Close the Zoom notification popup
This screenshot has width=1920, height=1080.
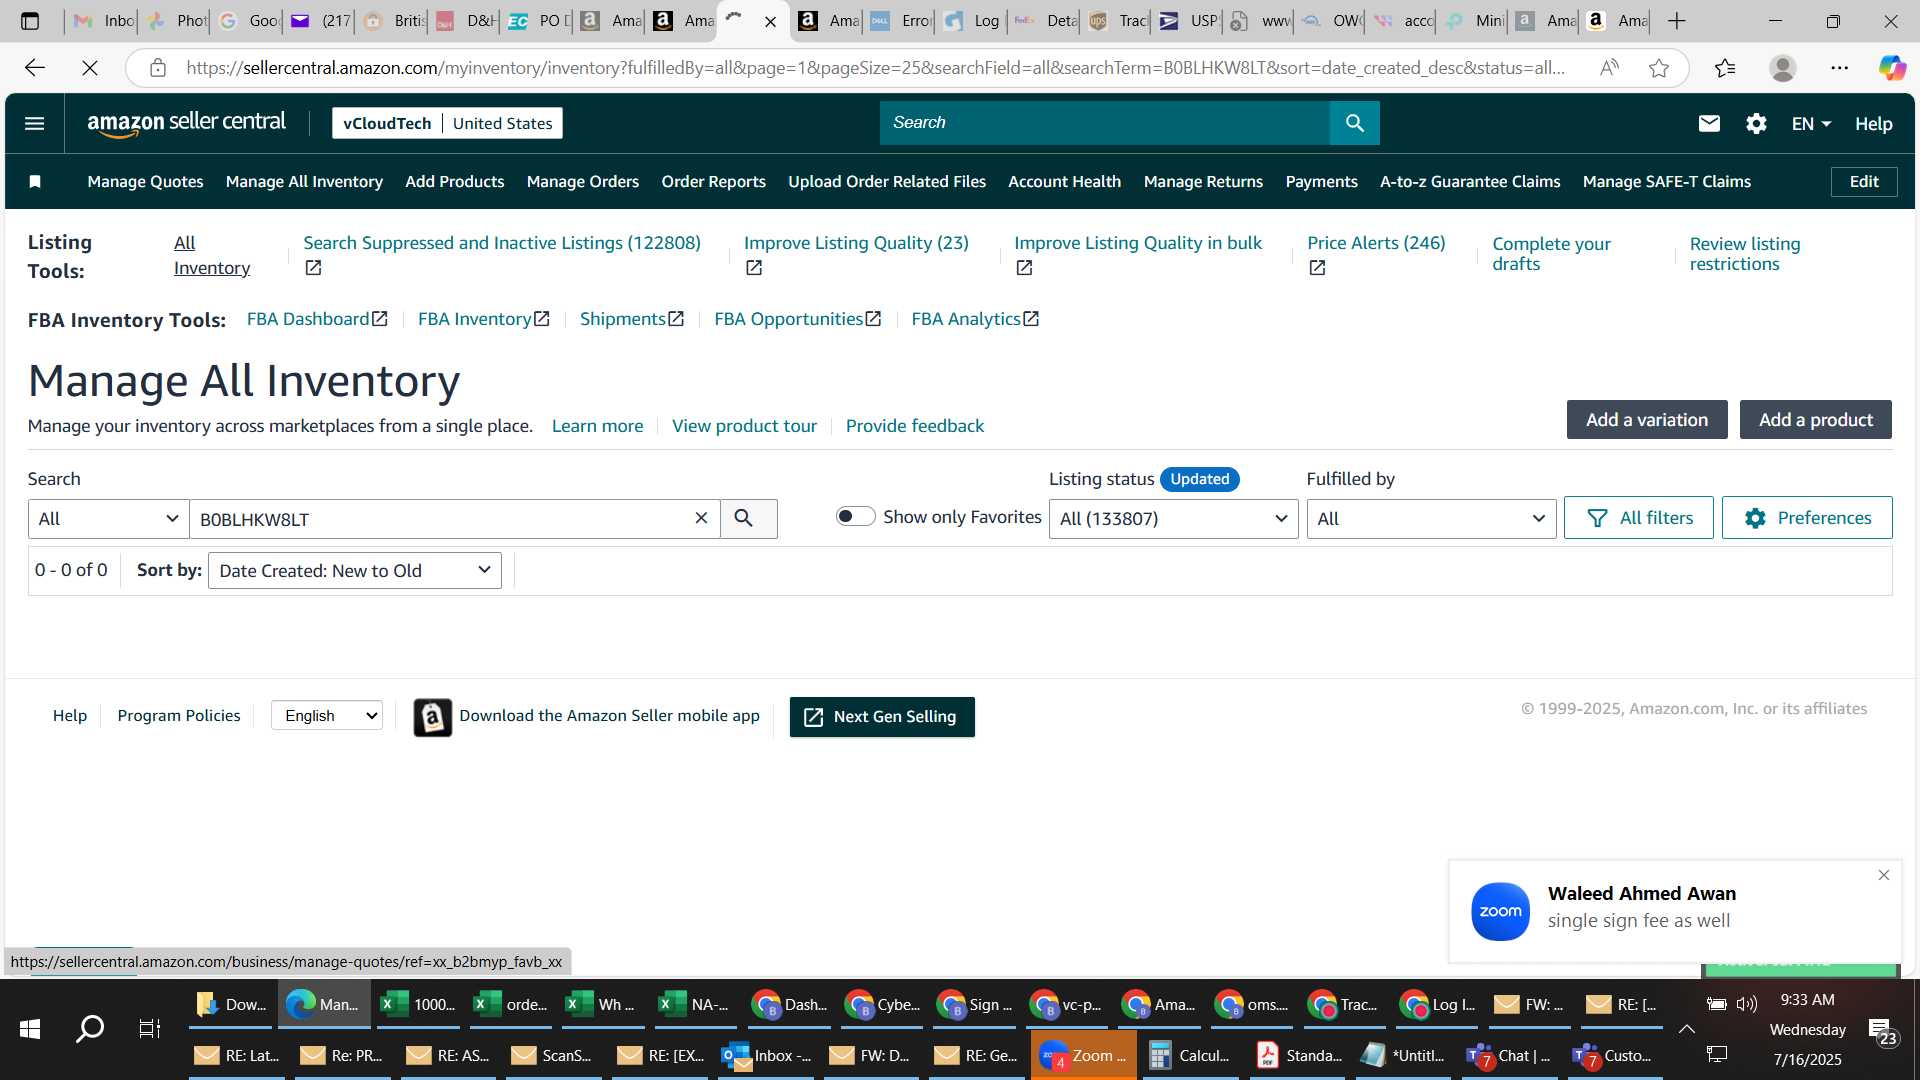click(1884, 875)
